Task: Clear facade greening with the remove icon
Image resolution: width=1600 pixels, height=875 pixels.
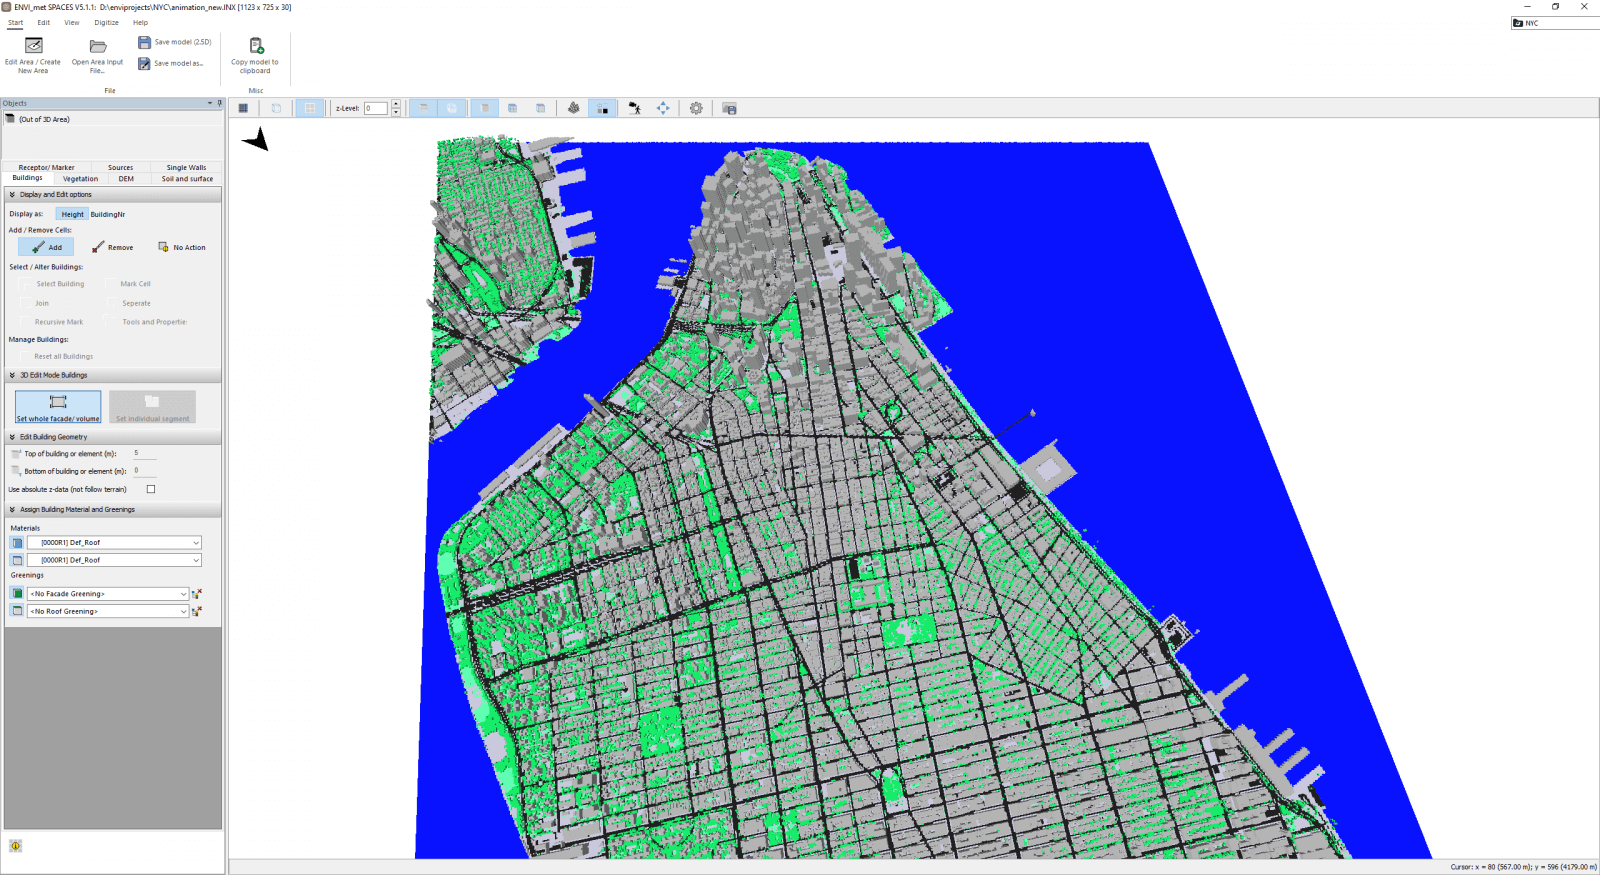Action: tap(197, 594)
